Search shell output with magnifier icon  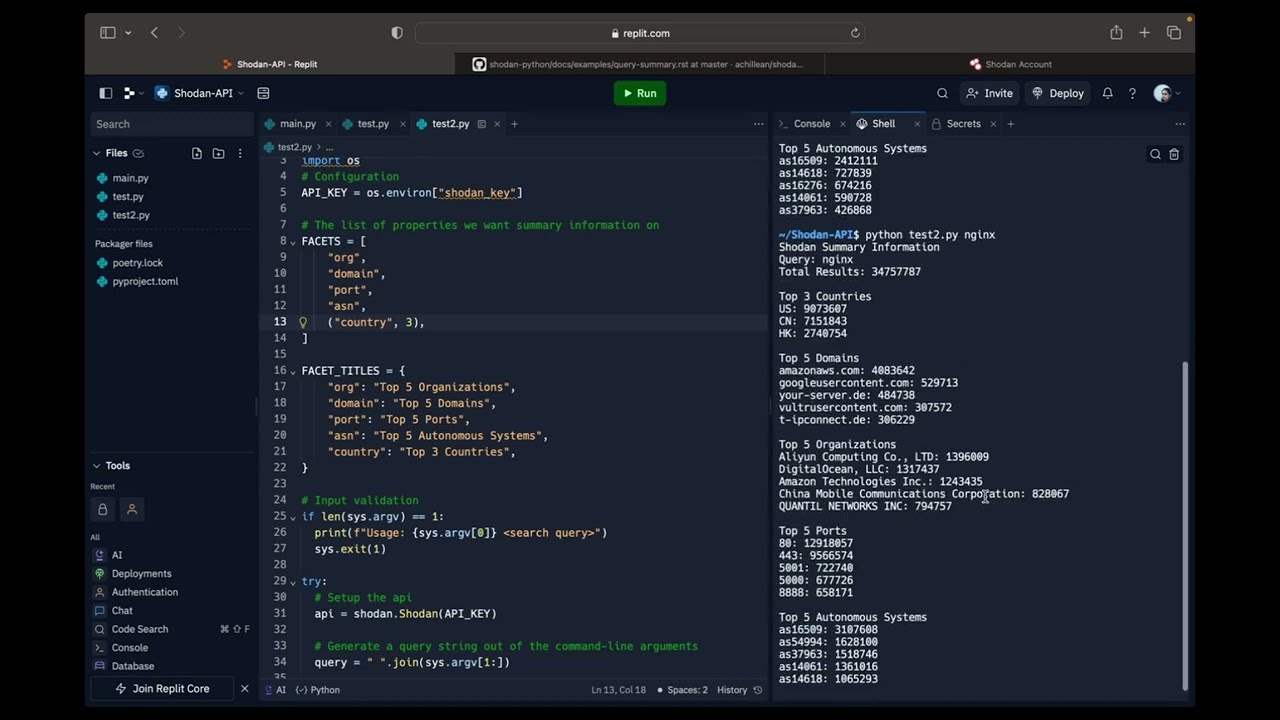pos(1155,154)
